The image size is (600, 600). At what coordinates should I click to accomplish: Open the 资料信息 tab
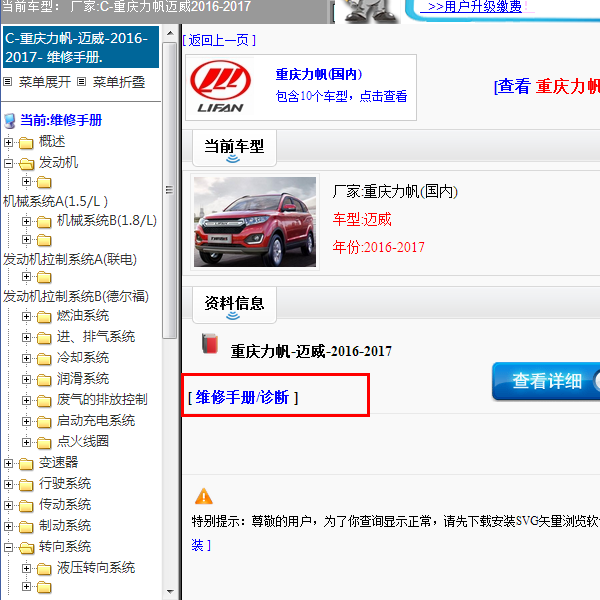coord(234,305)
